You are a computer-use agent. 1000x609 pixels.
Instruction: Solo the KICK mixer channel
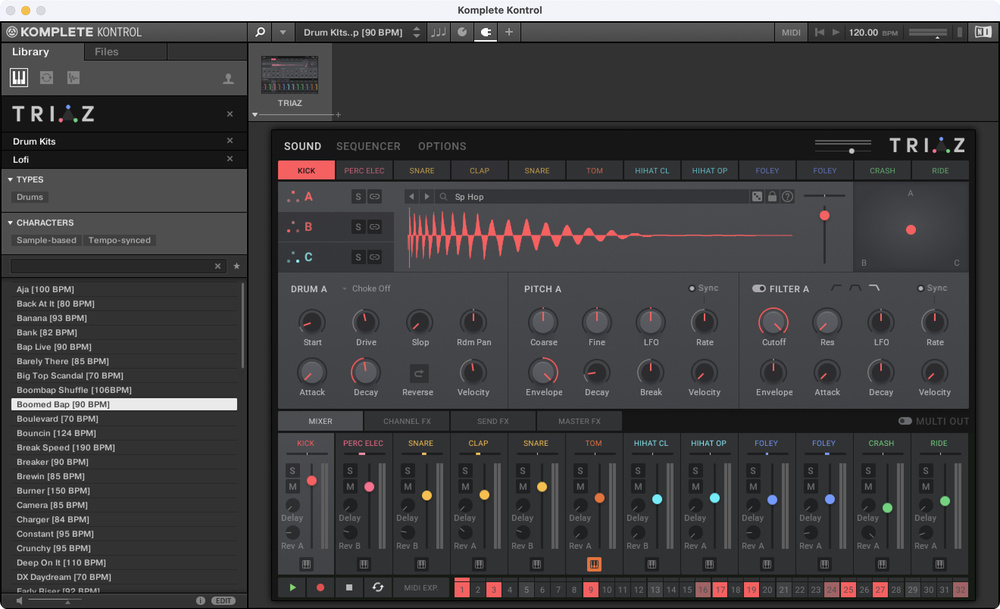292,471
